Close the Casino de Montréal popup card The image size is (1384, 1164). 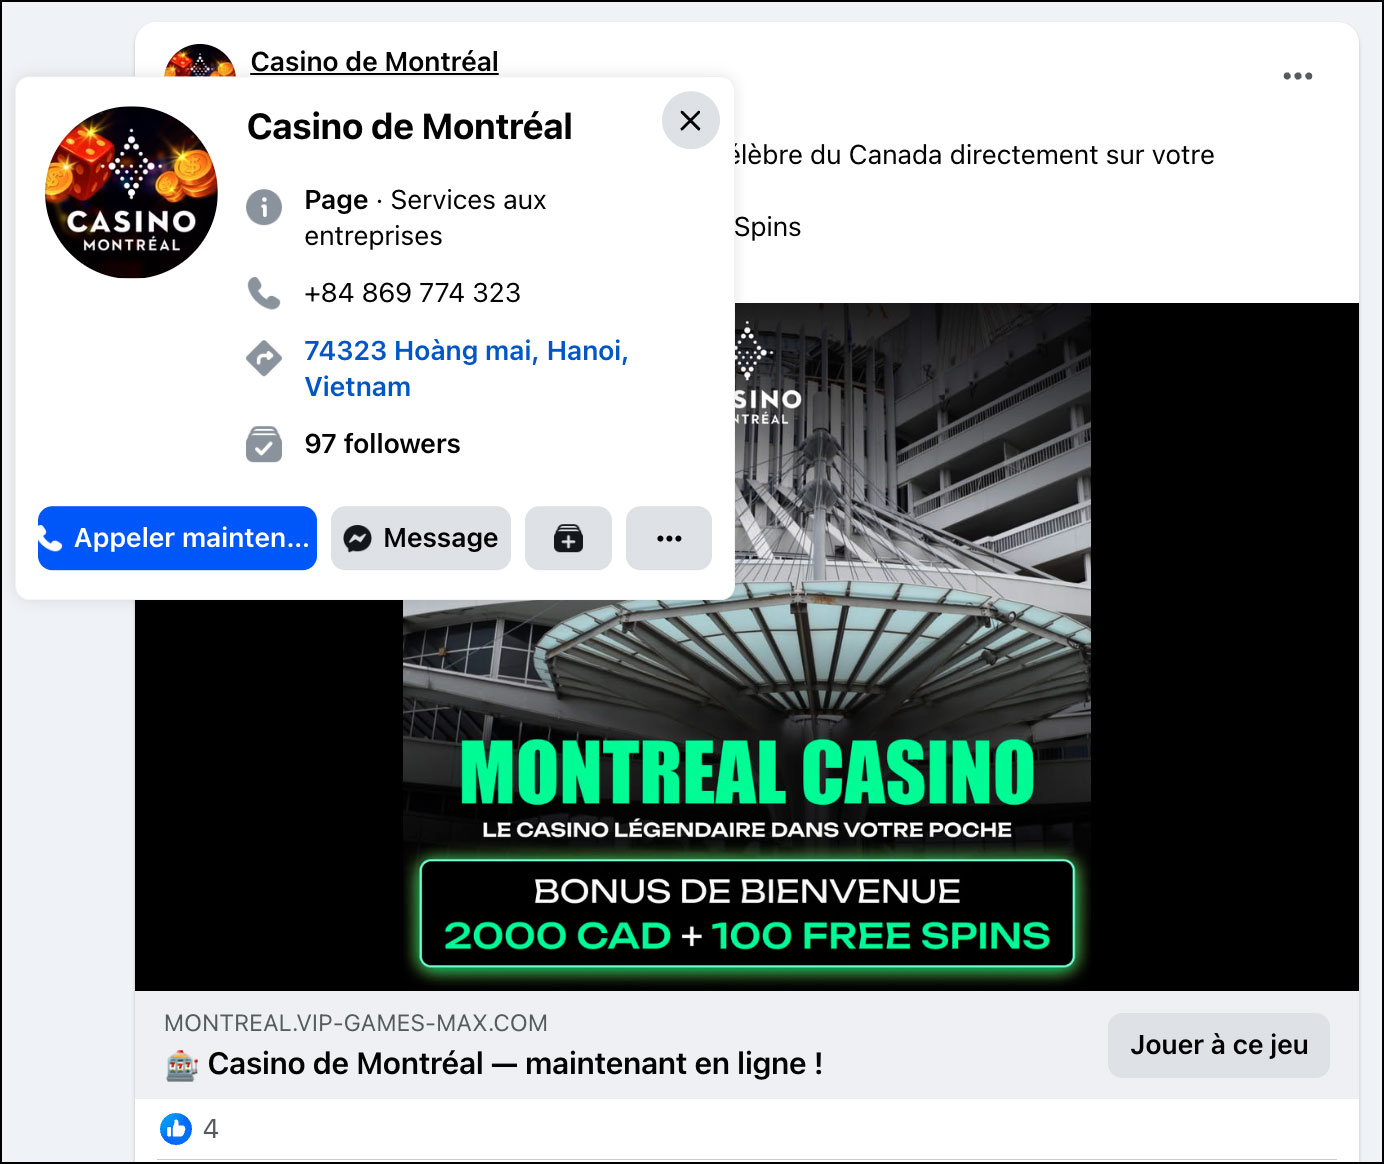pyautogui.click(x=690, y=121)
